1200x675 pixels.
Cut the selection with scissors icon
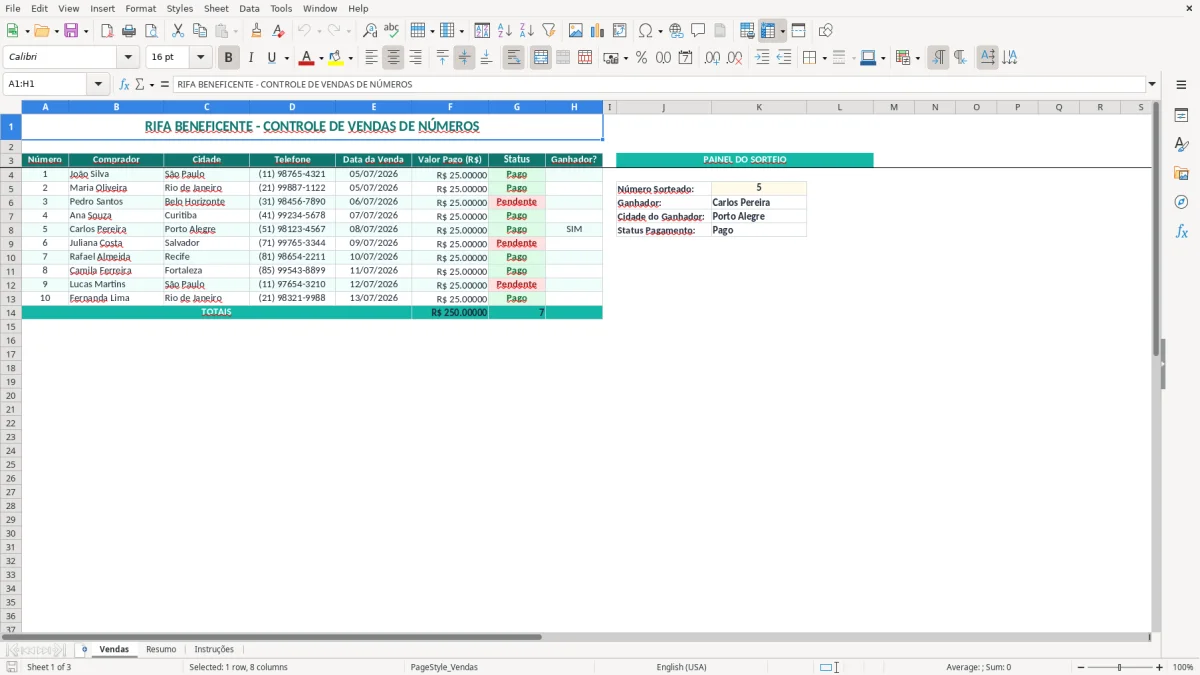click(x=178, y=31)
